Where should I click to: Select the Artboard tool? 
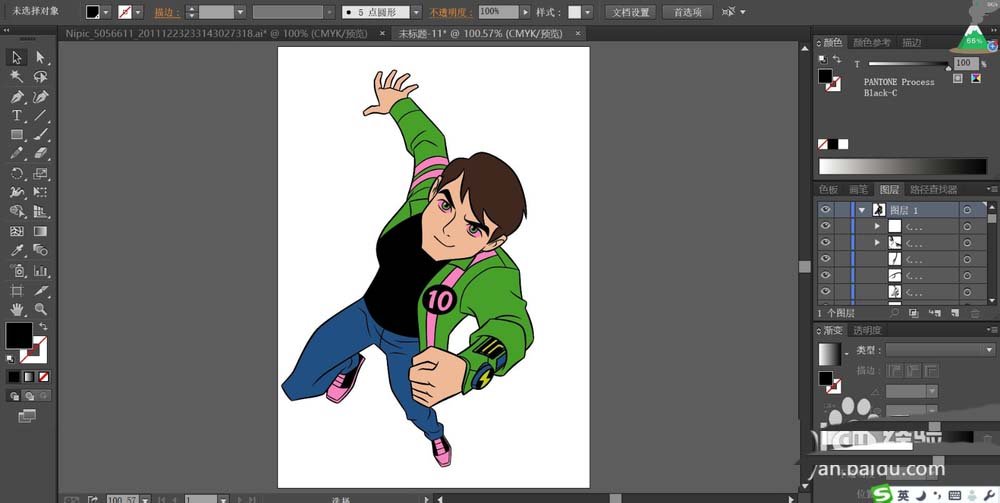tap(17, 290)
